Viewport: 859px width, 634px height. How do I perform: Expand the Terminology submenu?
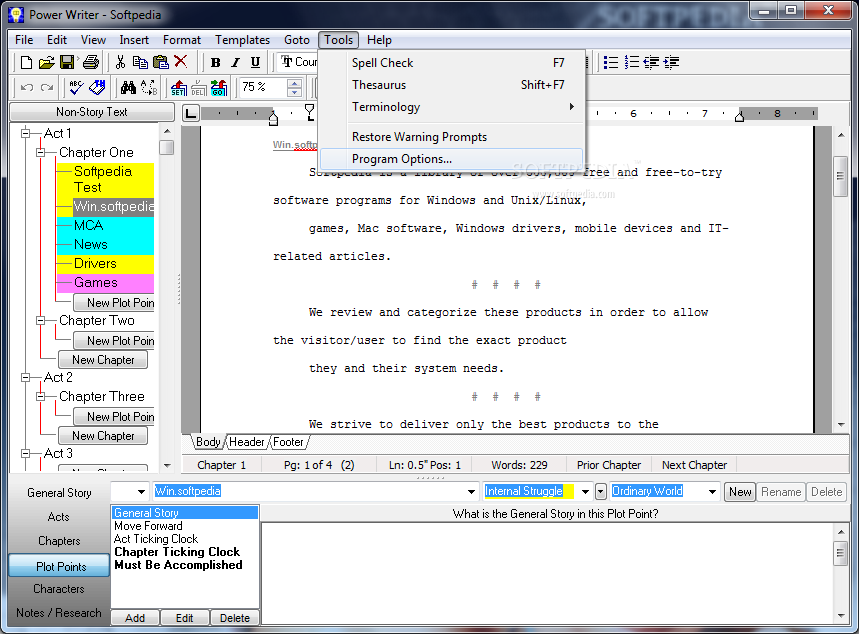453,107
